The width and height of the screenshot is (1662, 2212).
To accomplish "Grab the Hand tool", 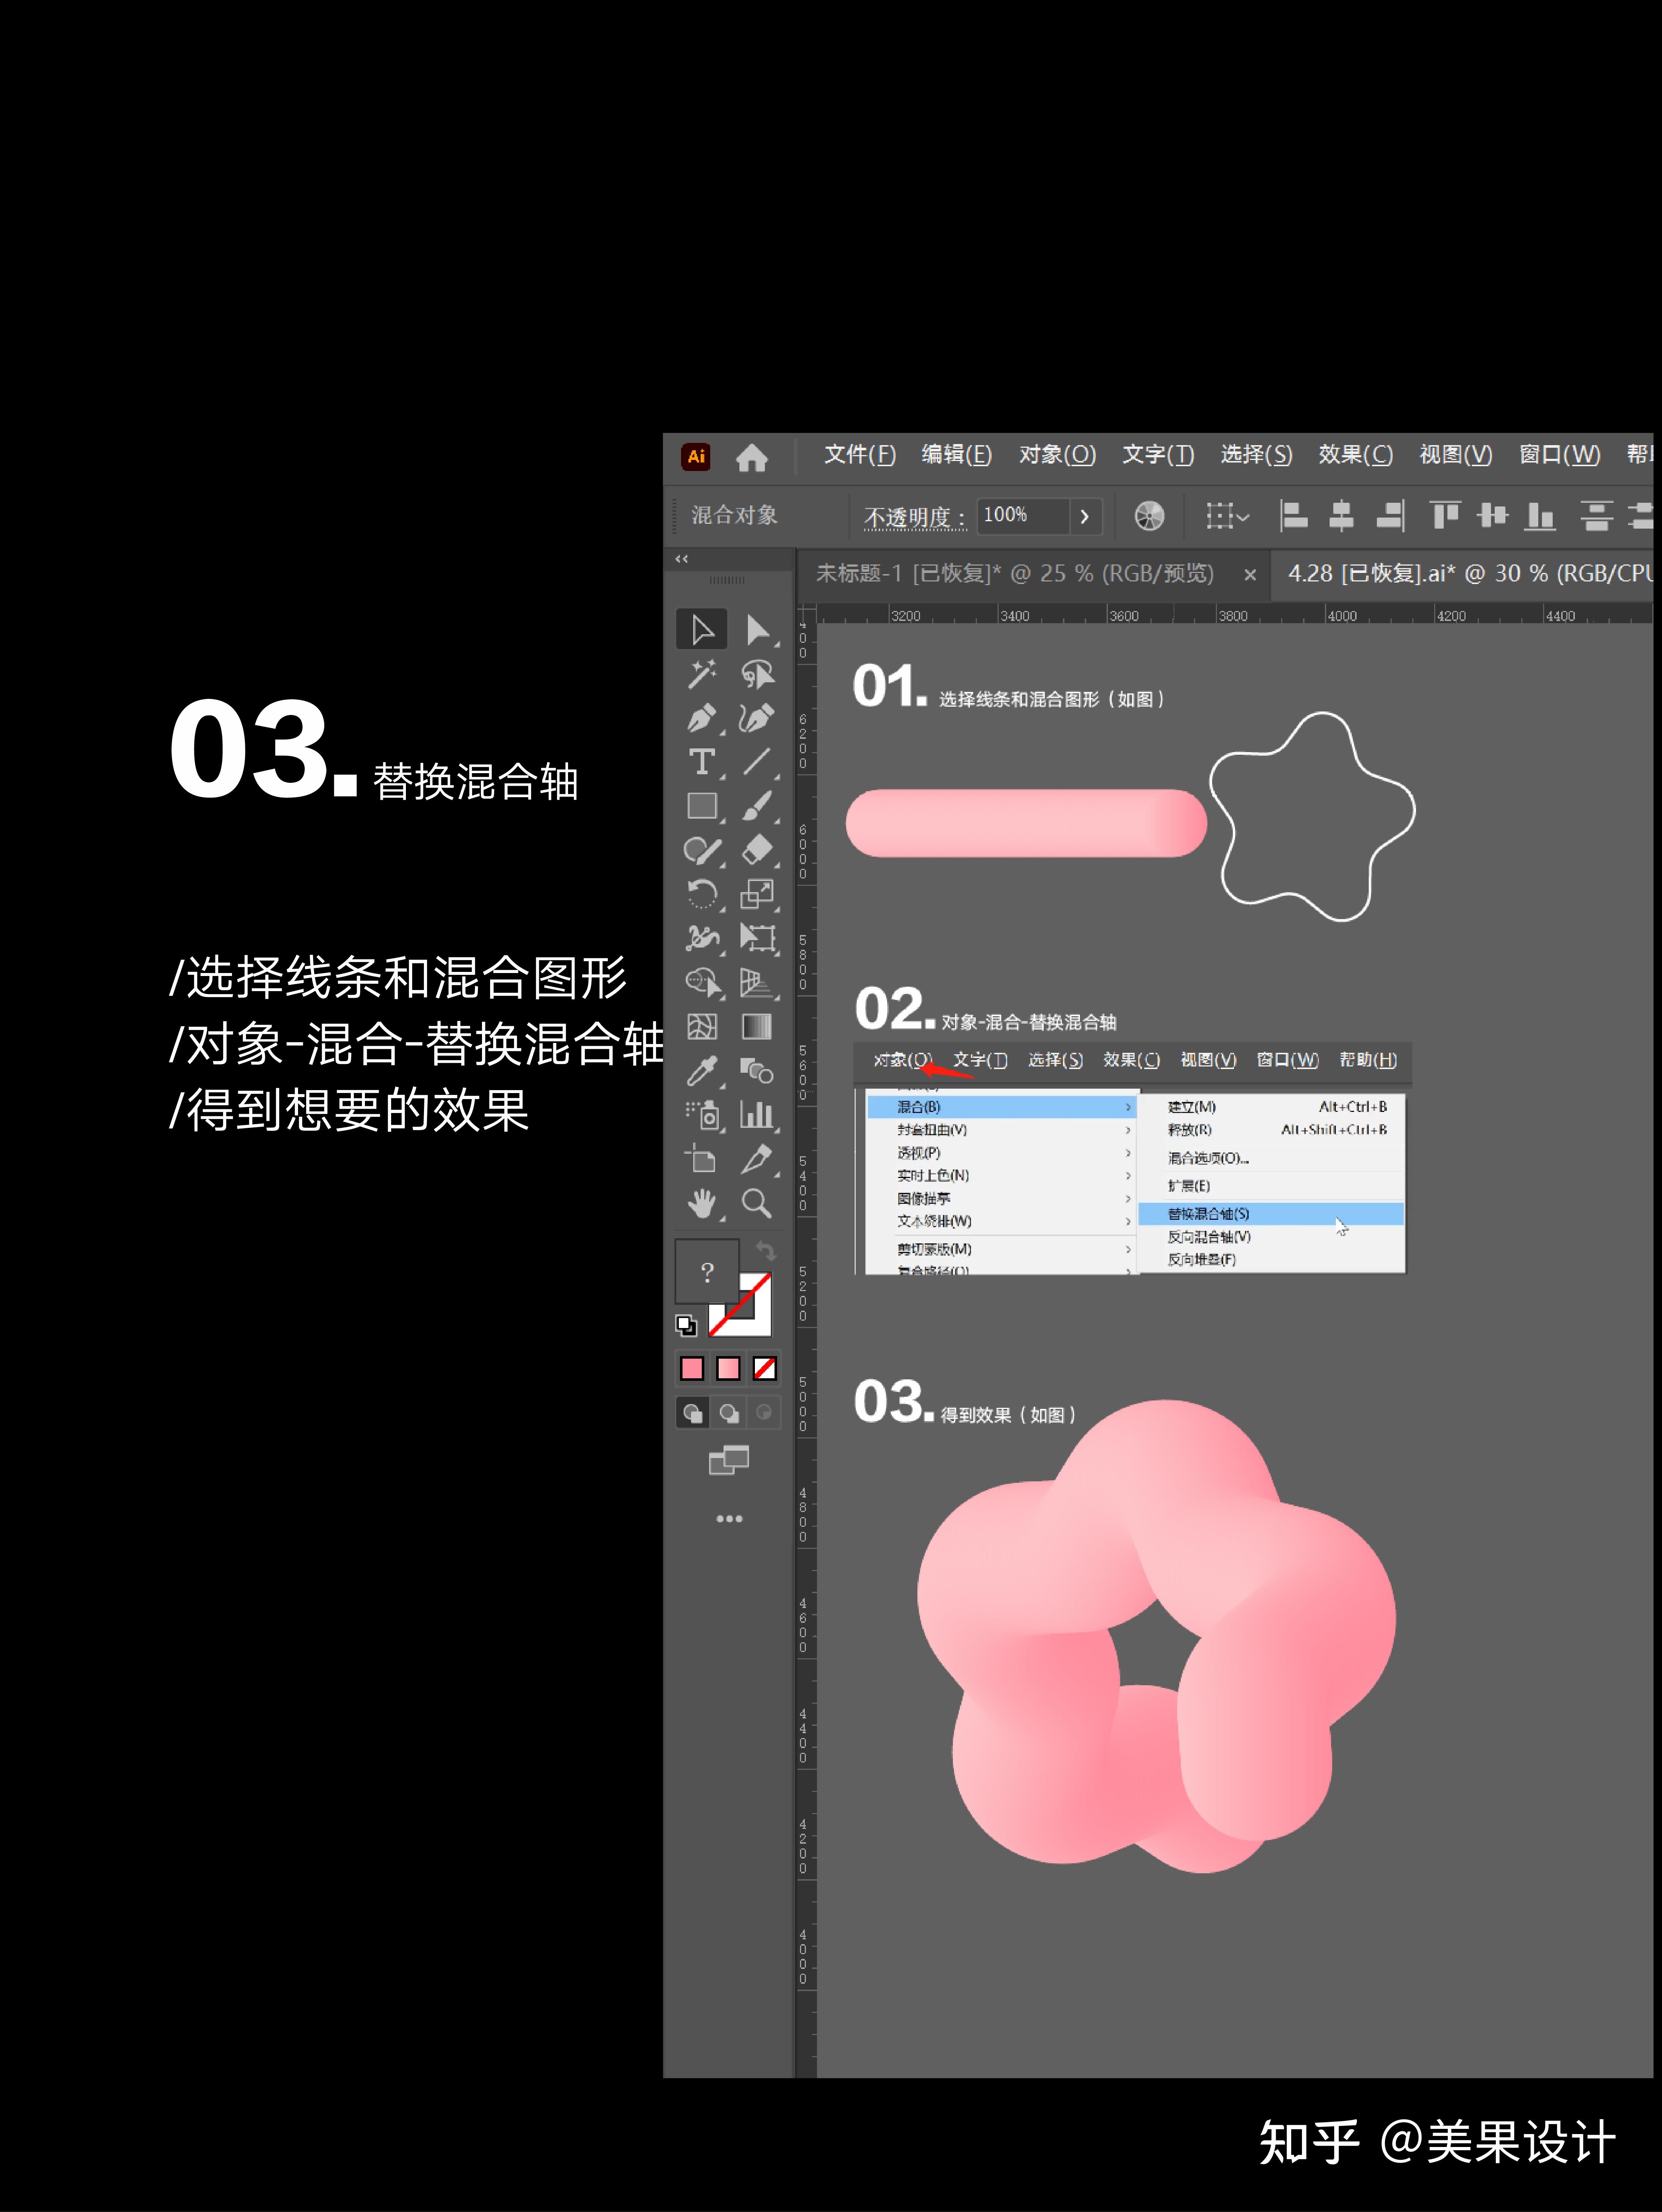I will 702,1205.
